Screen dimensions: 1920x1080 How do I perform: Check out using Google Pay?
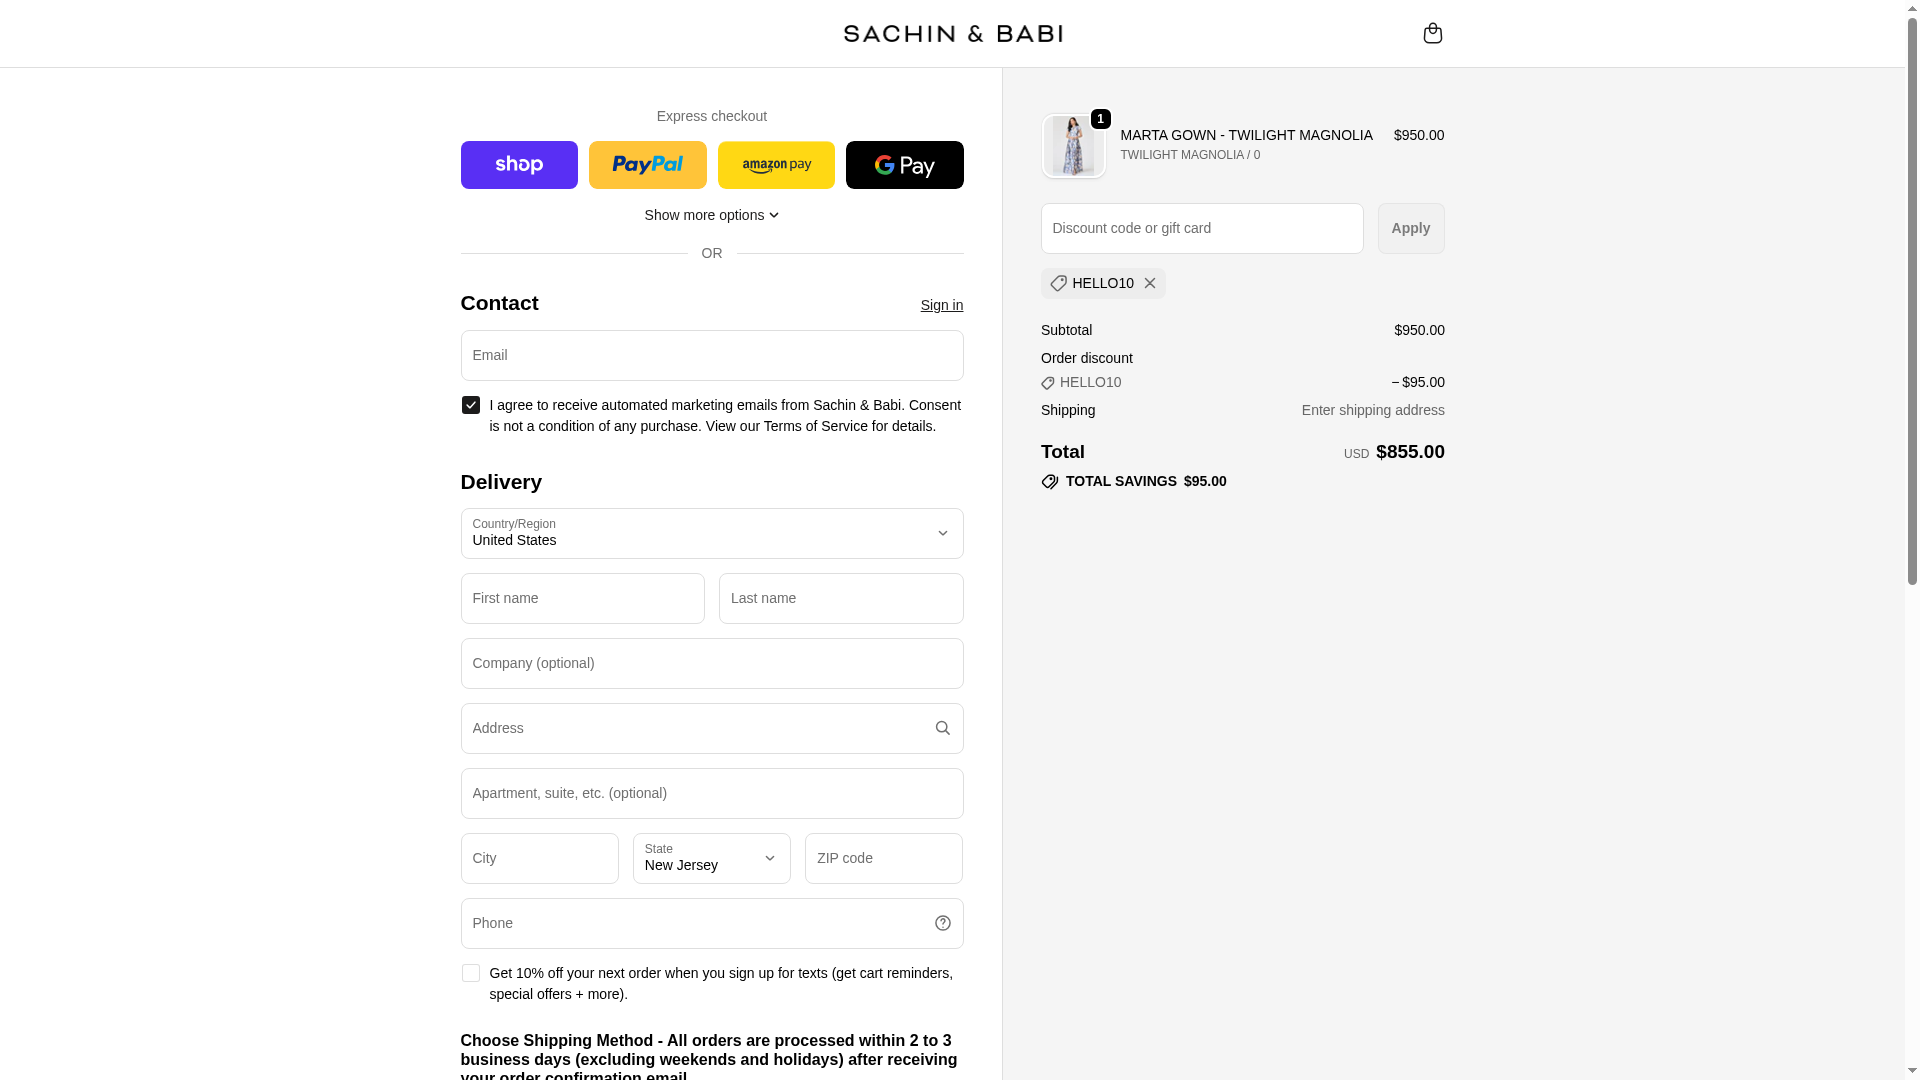904,165
